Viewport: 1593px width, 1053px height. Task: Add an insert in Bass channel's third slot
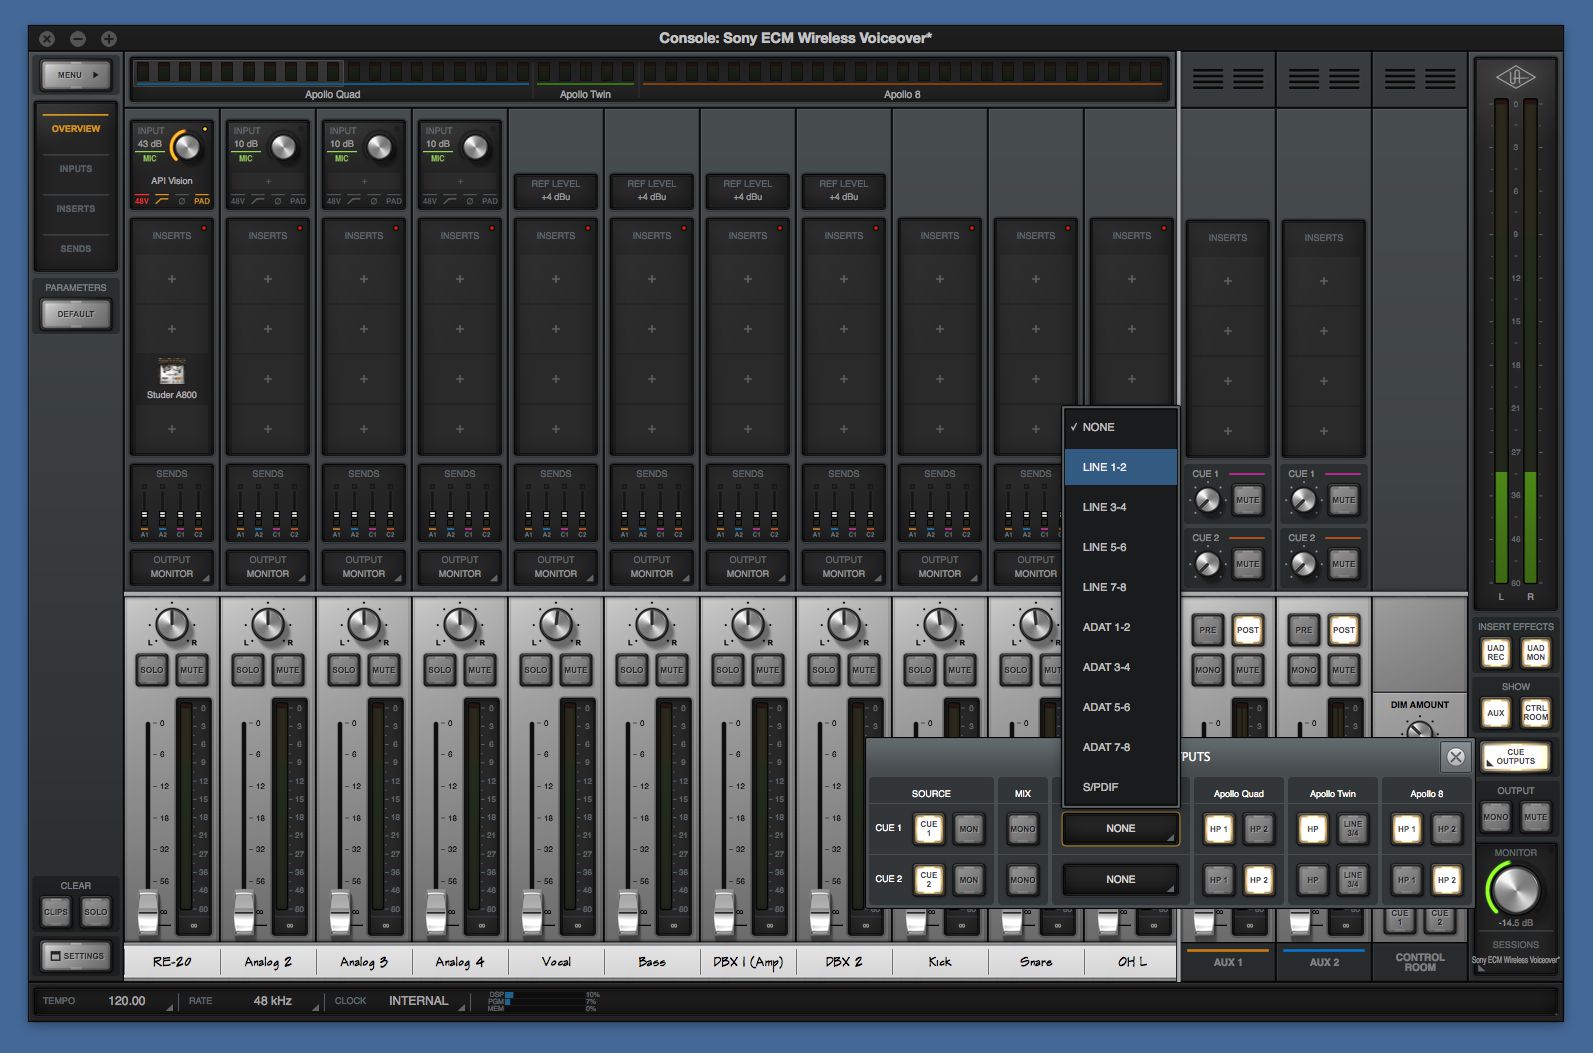[652, 379]
